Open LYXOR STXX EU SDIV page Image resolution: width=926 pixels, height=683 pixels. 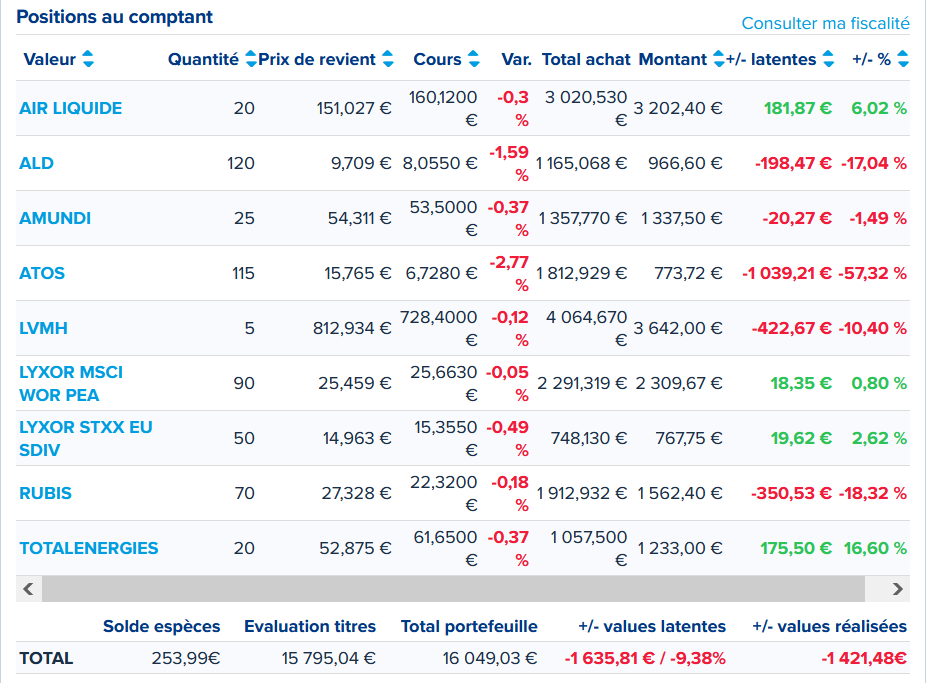pos(86,438)
